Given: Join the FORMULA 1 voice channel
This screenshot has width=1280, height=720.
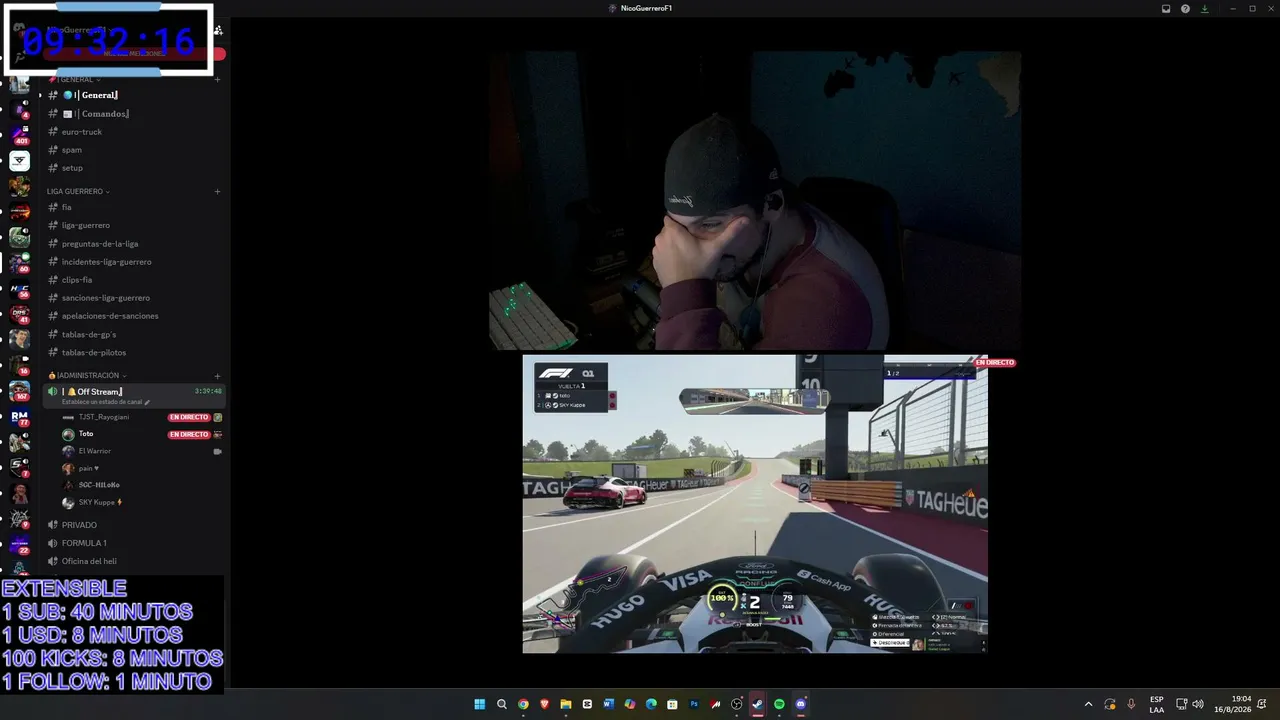Looking at the screenshot, I should click(135, 543).
